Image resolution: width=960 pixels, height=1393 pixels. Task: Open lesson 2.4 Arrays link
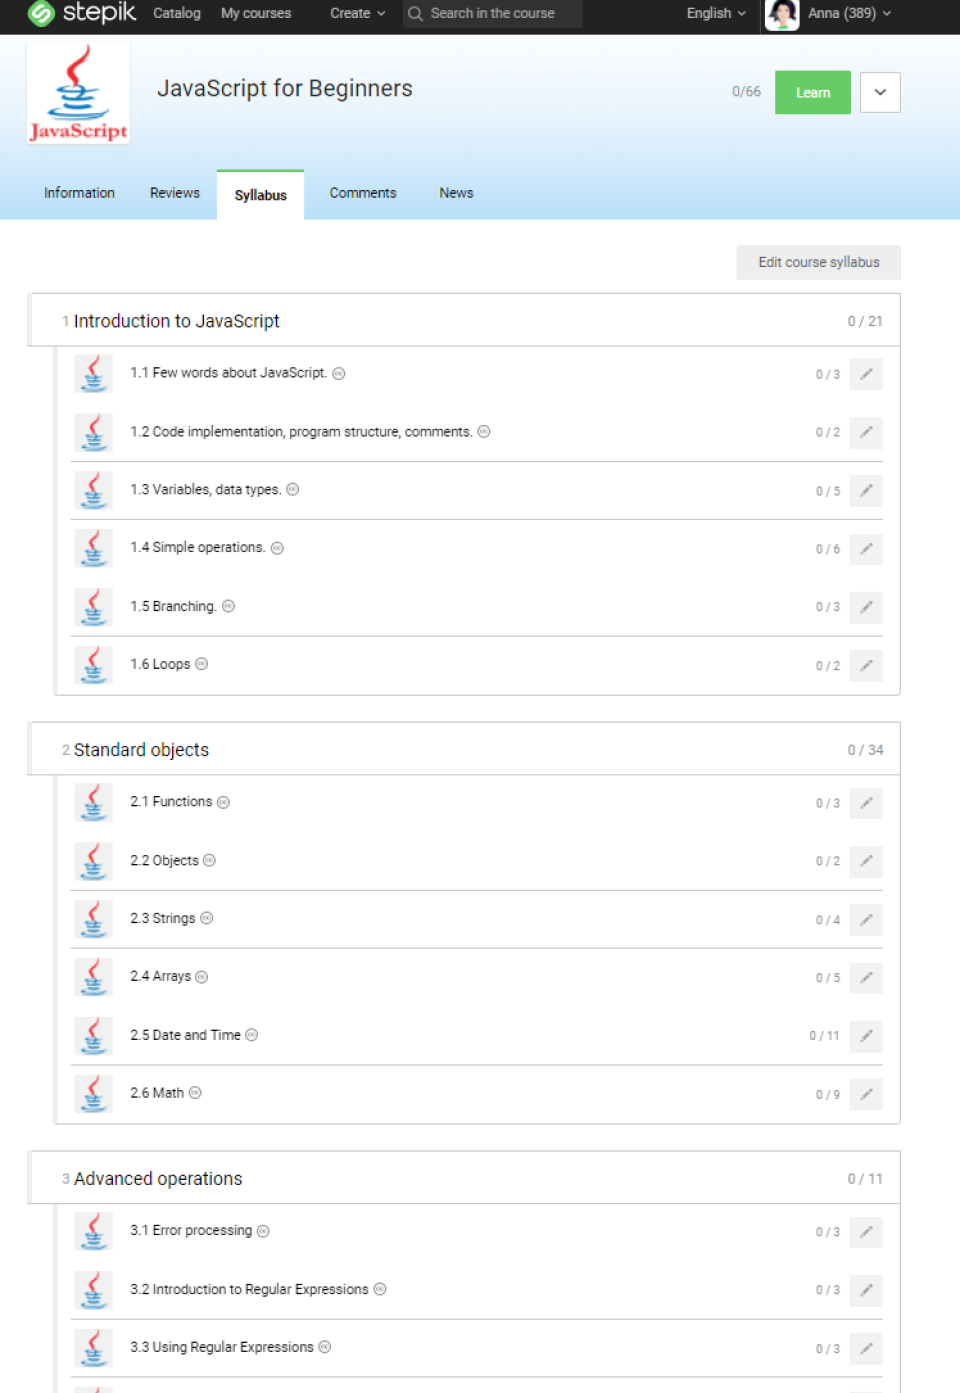click(x=160, y=976)
